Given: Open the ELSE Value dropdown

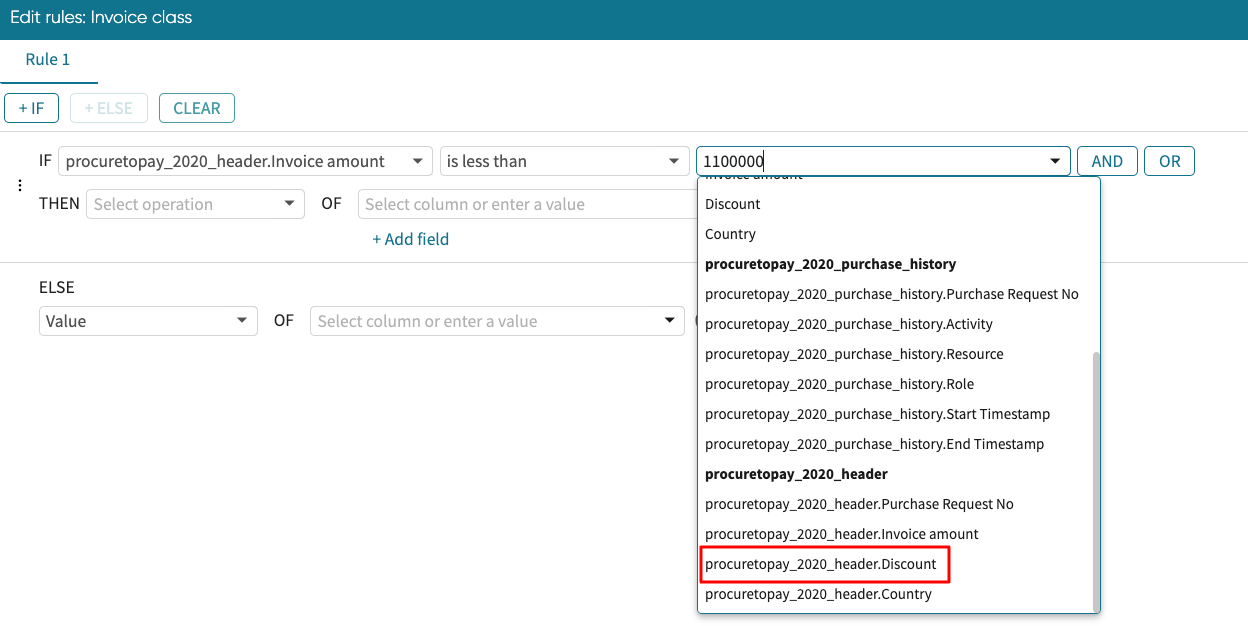Looking at the screenshot, I should pos(147,321).
